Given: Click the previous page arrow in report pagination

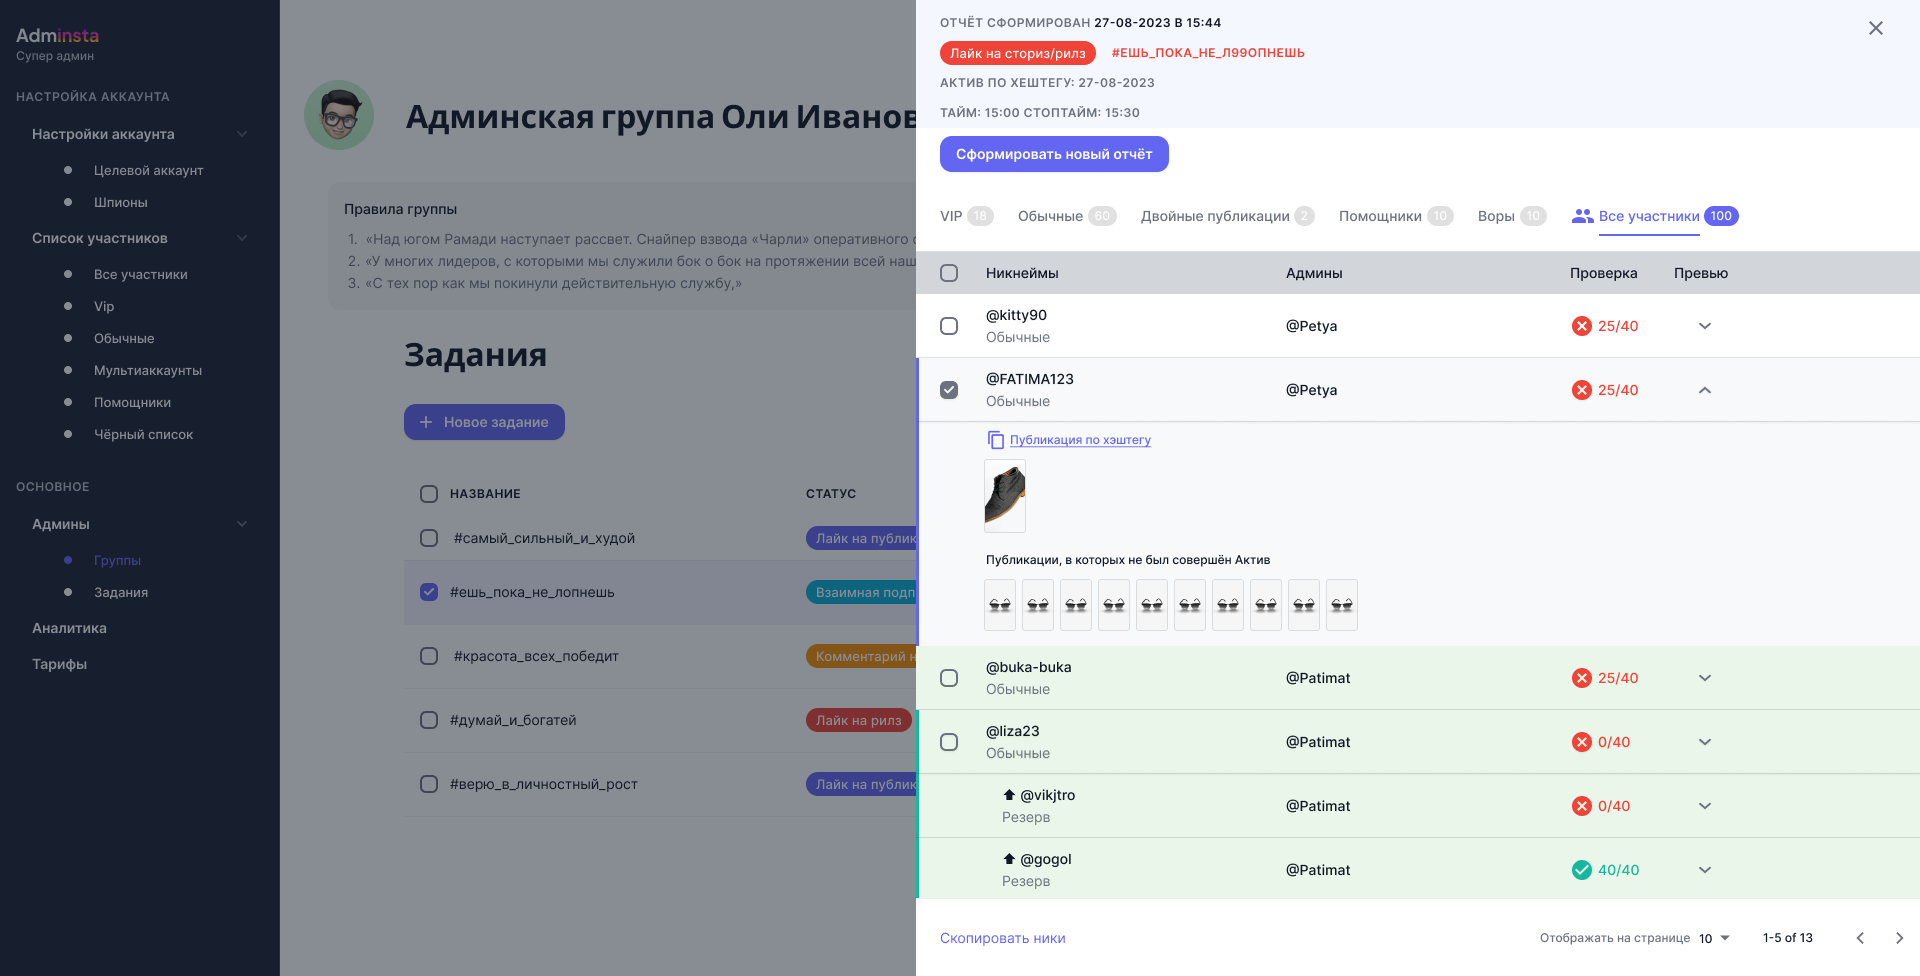Looking at the screenshot, I should coord(1859,938).
